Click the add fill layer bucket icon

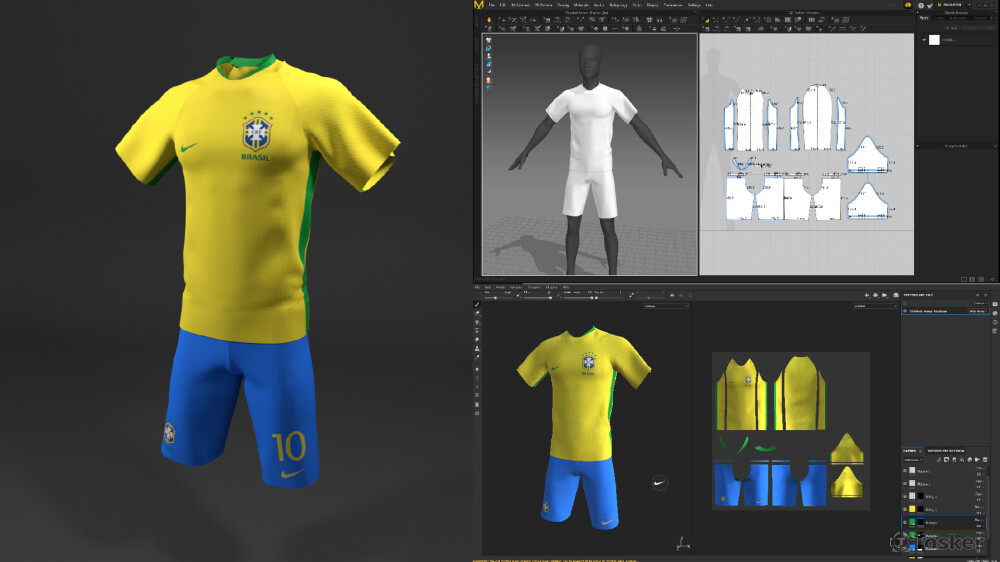coord(960,459)
